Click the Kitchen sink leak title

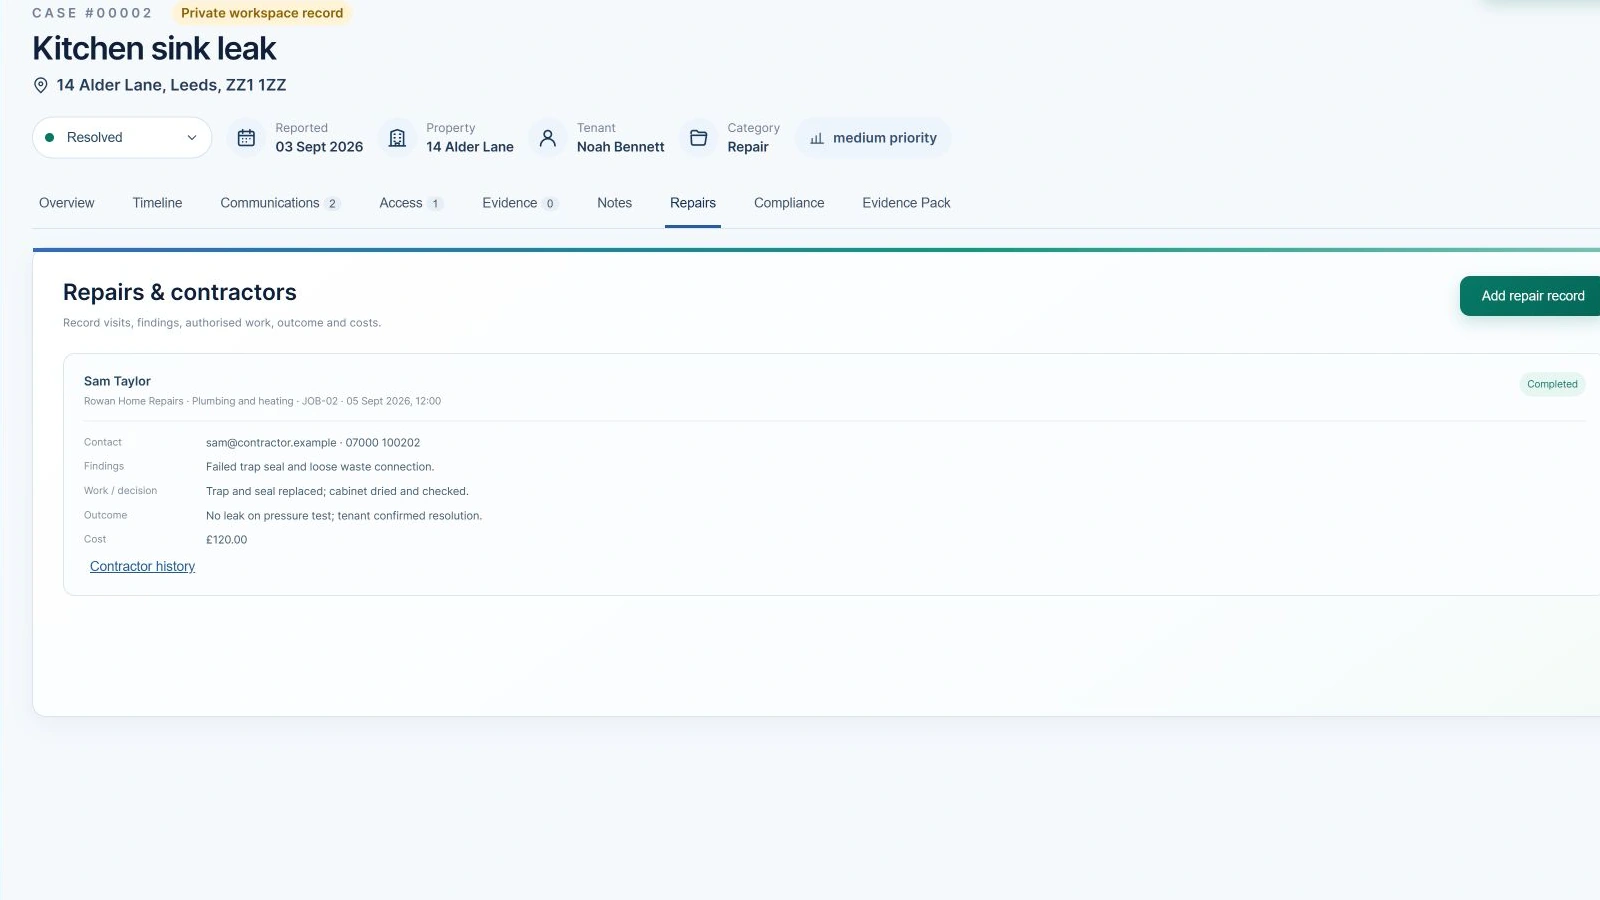[154, 48]
